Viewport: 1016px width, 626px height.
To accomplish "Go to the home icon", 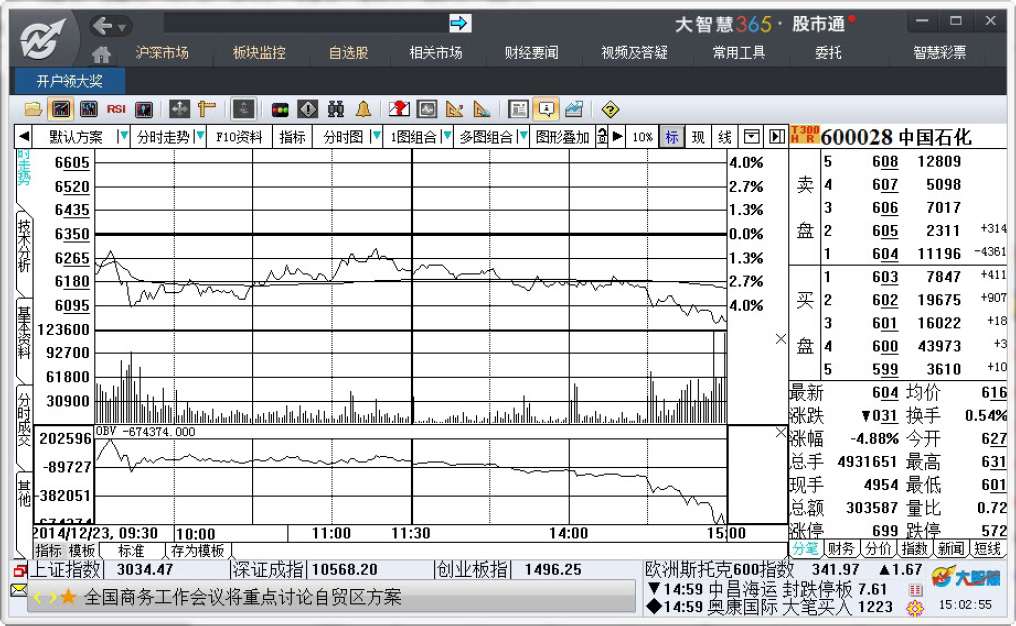I will click(101, 54).
